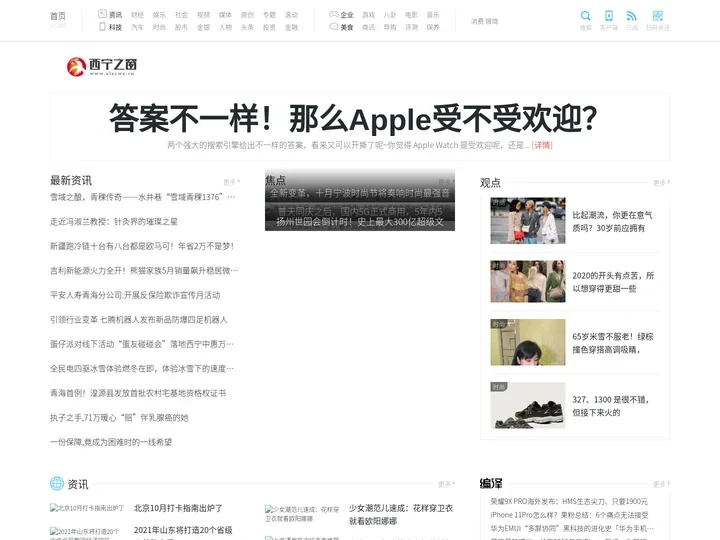Open 华为EMUI “多屏协同” article
This screenshot has height=540, width=720.
coord(572,529)
